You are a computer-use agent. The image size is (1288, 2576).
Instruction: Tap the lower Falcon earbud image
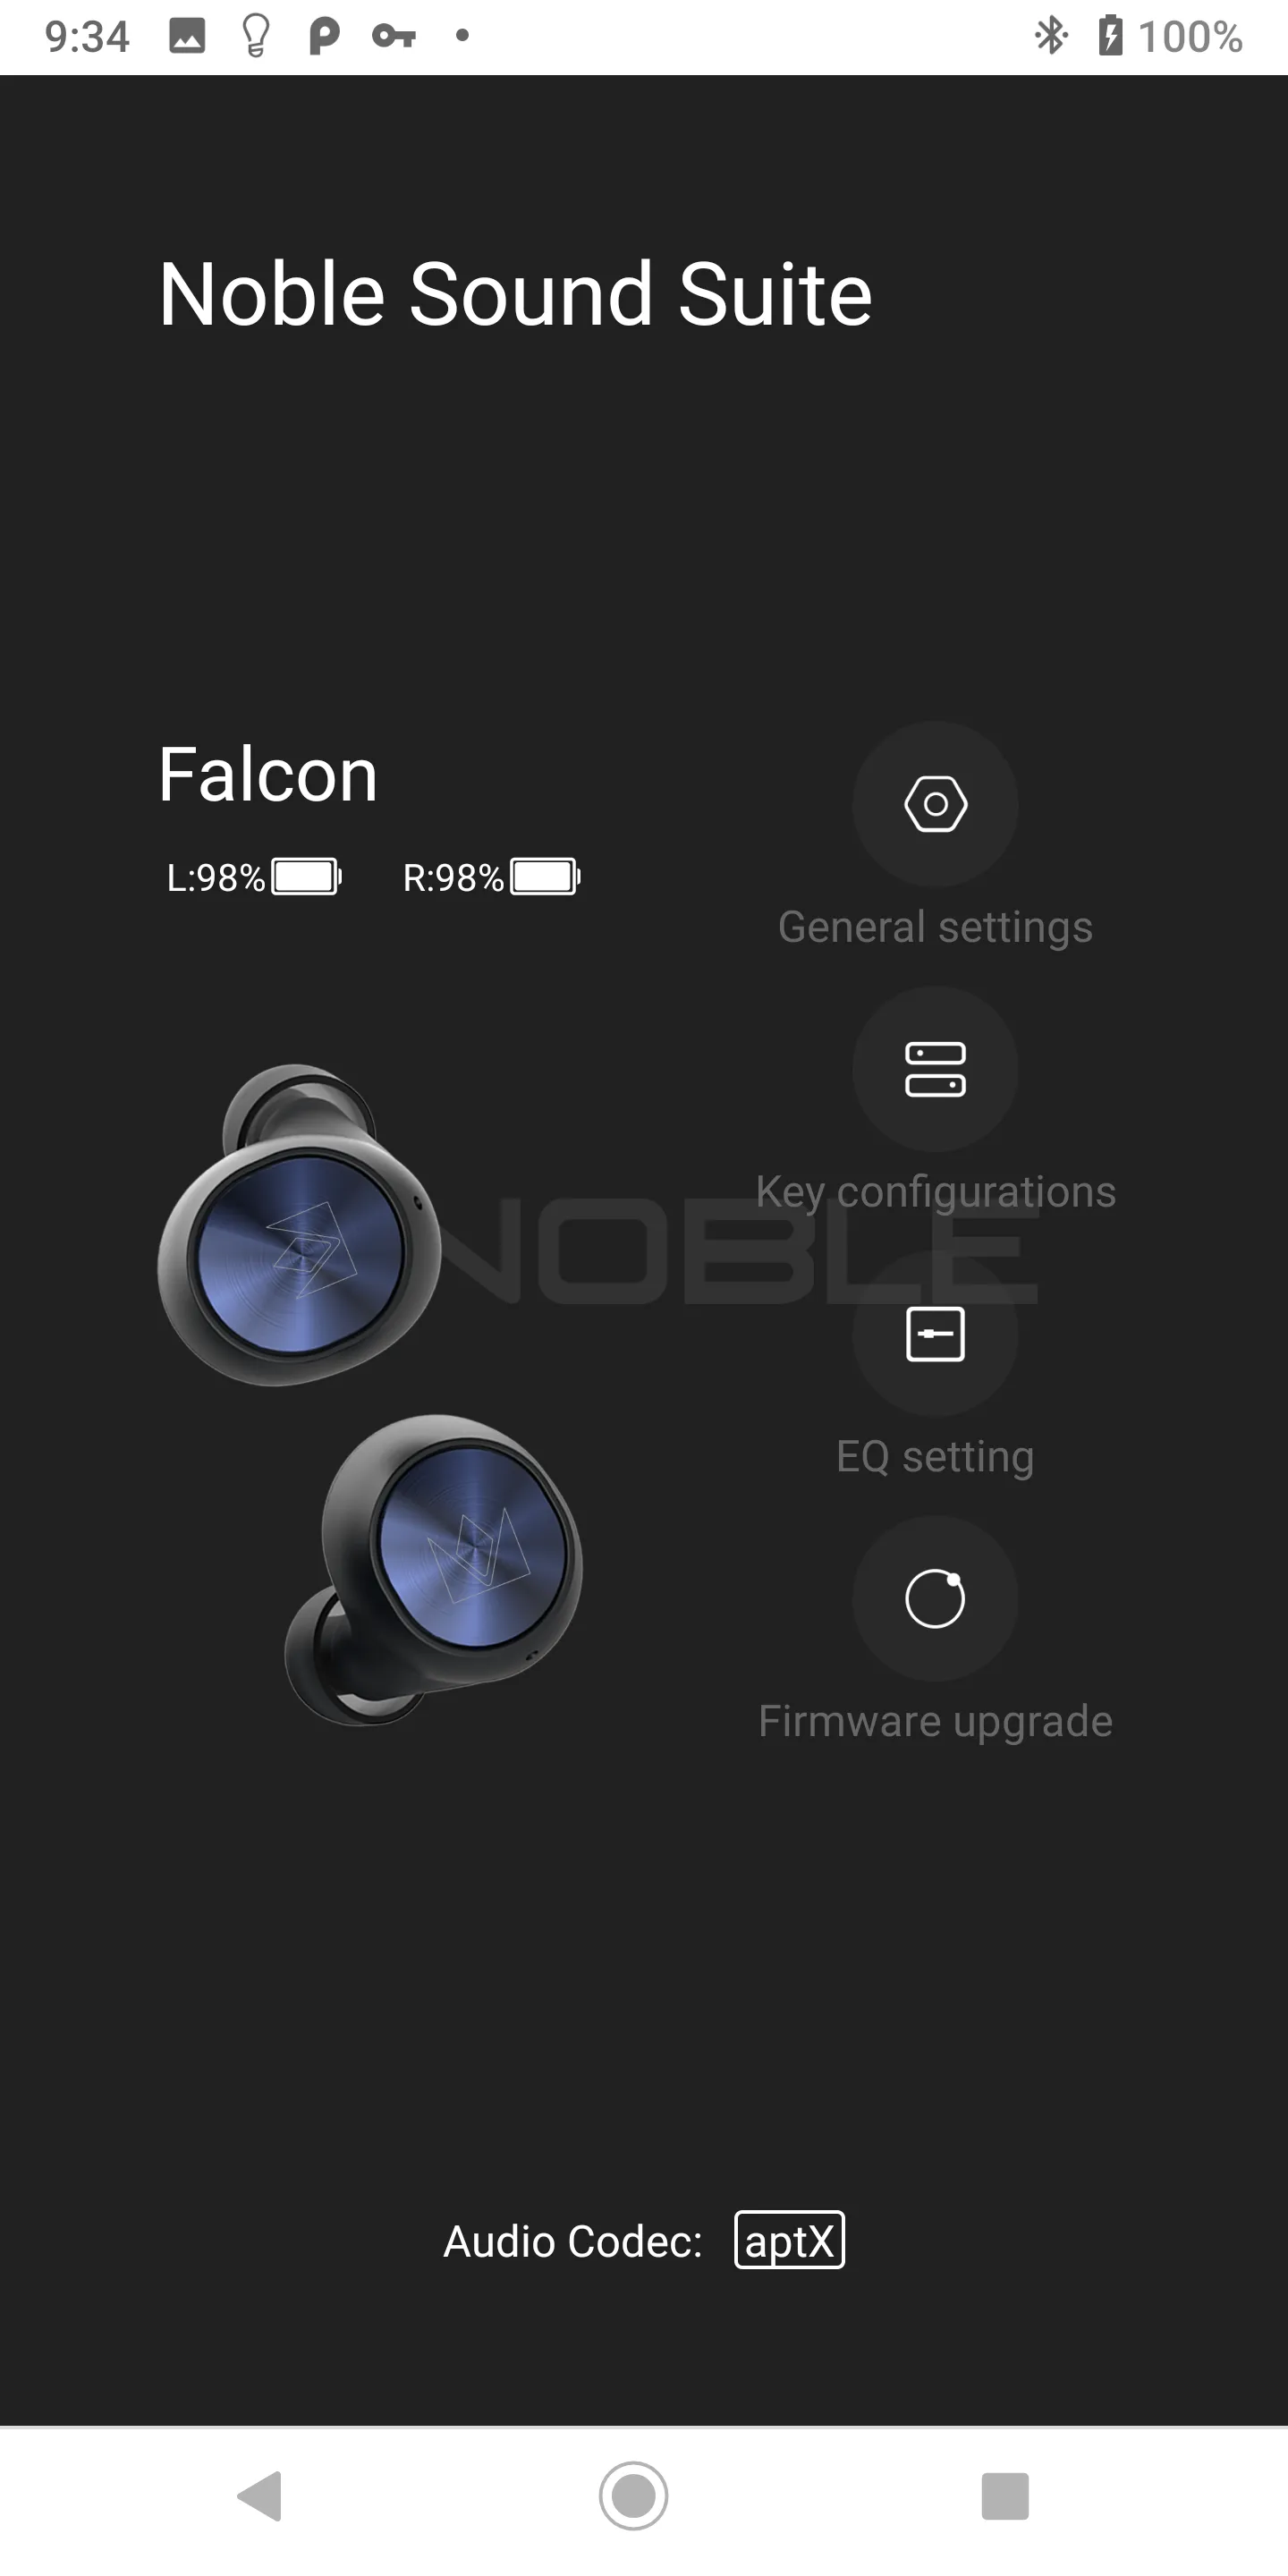click(433, 1570)
